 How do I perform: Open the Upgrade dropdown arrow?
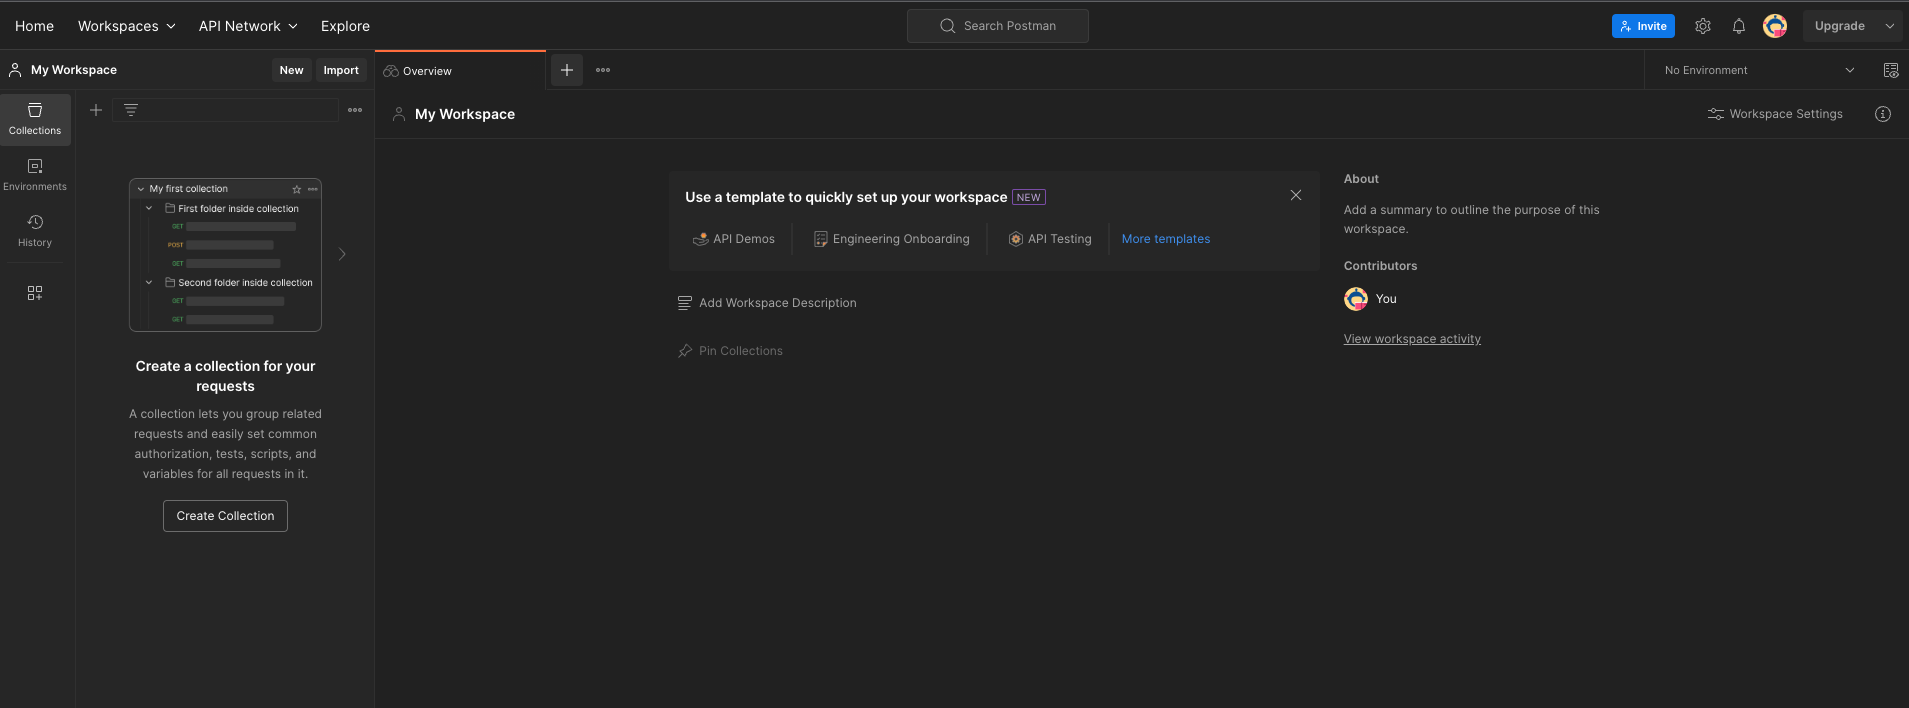(1890, 26)
